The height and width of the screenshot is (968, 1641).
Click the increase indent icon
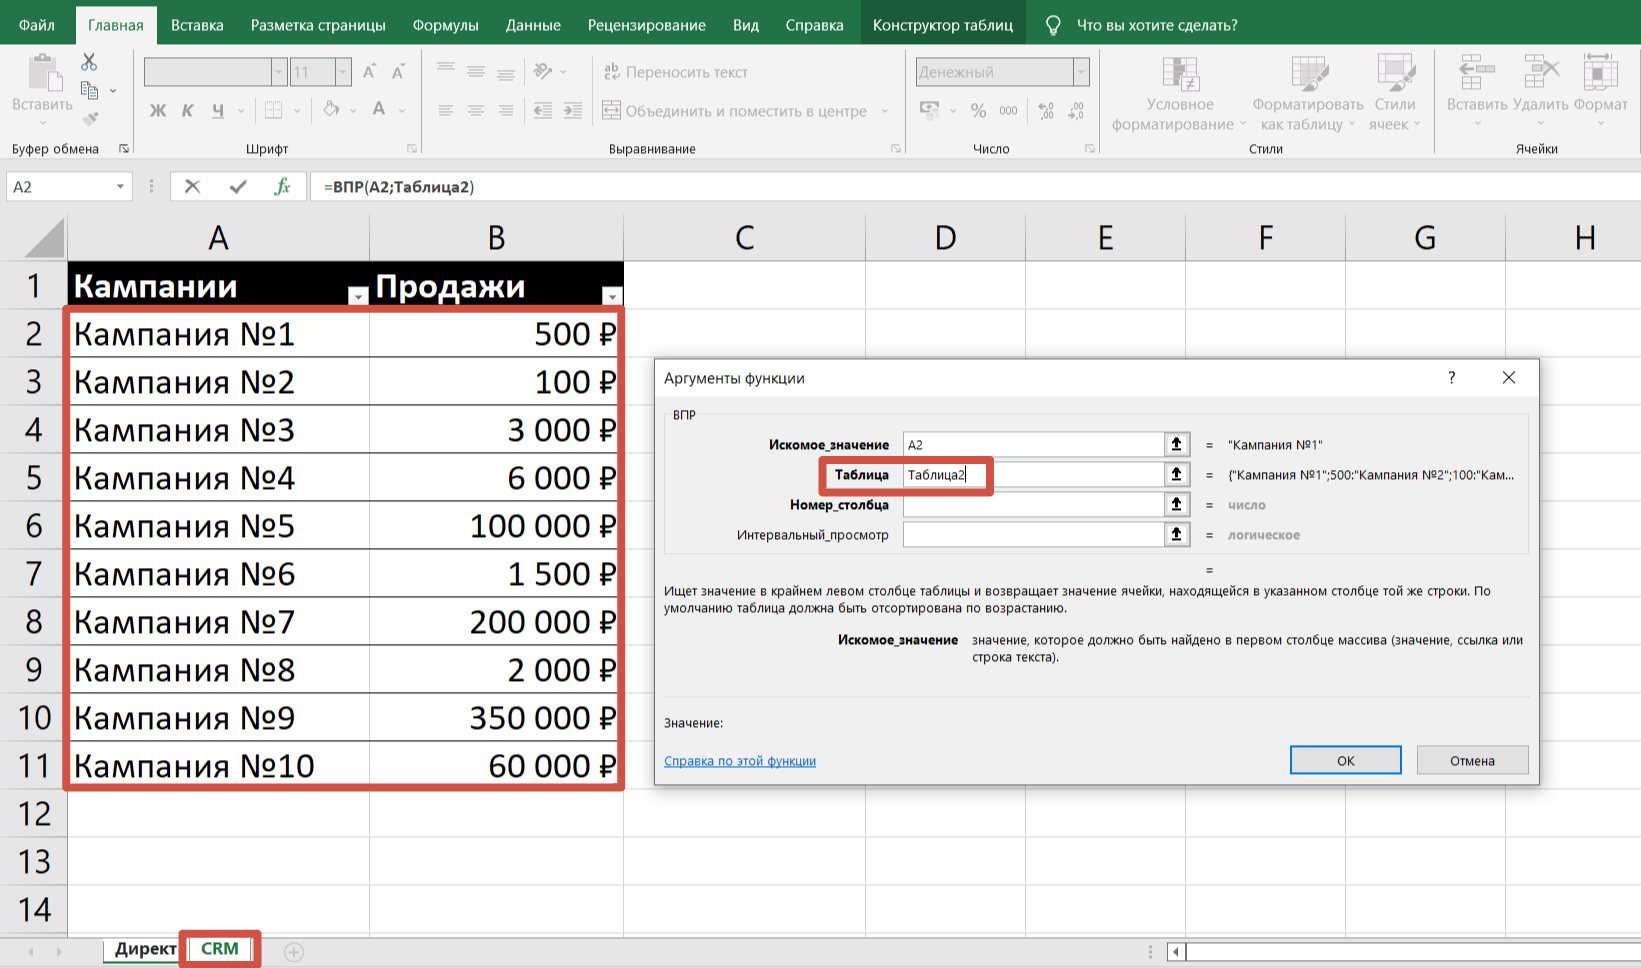(573, 111)
